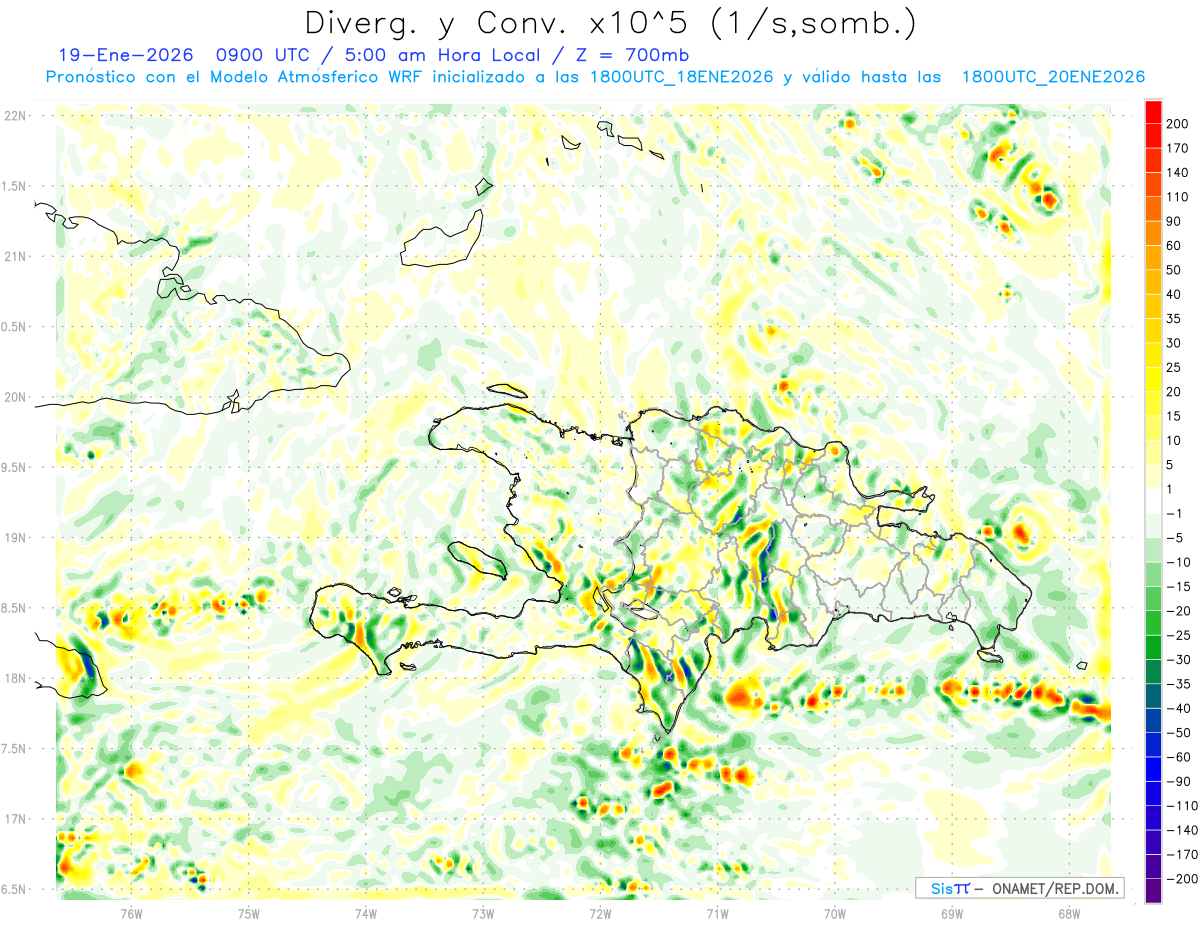Click the 7.5N latitude label

tap(13, 748)
